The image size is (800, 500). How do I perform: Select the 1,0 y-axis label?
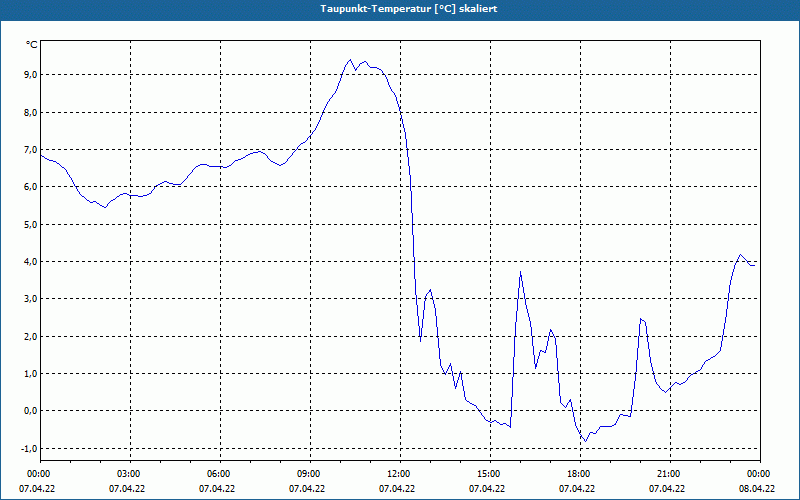30,373
